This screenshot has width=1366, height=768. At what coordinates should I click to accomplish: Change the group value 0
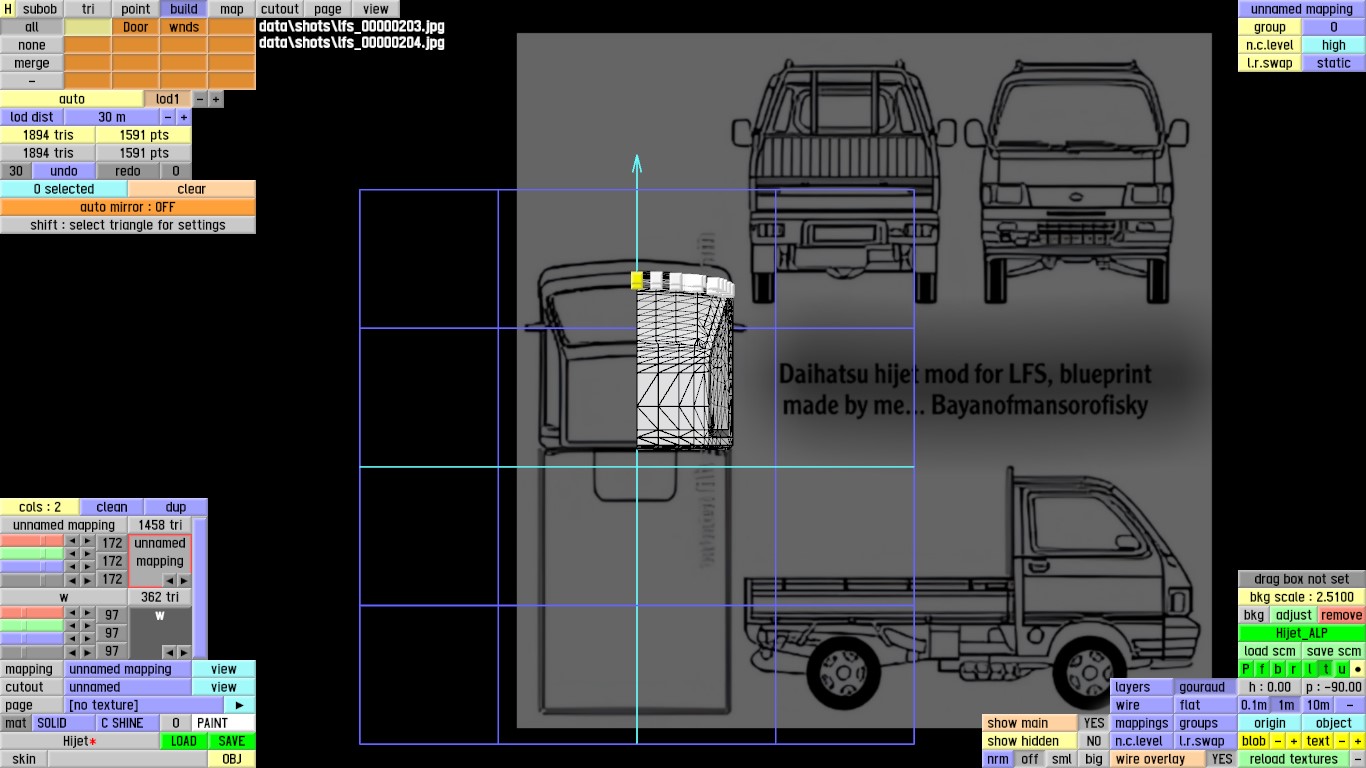tap(1334, 27)
